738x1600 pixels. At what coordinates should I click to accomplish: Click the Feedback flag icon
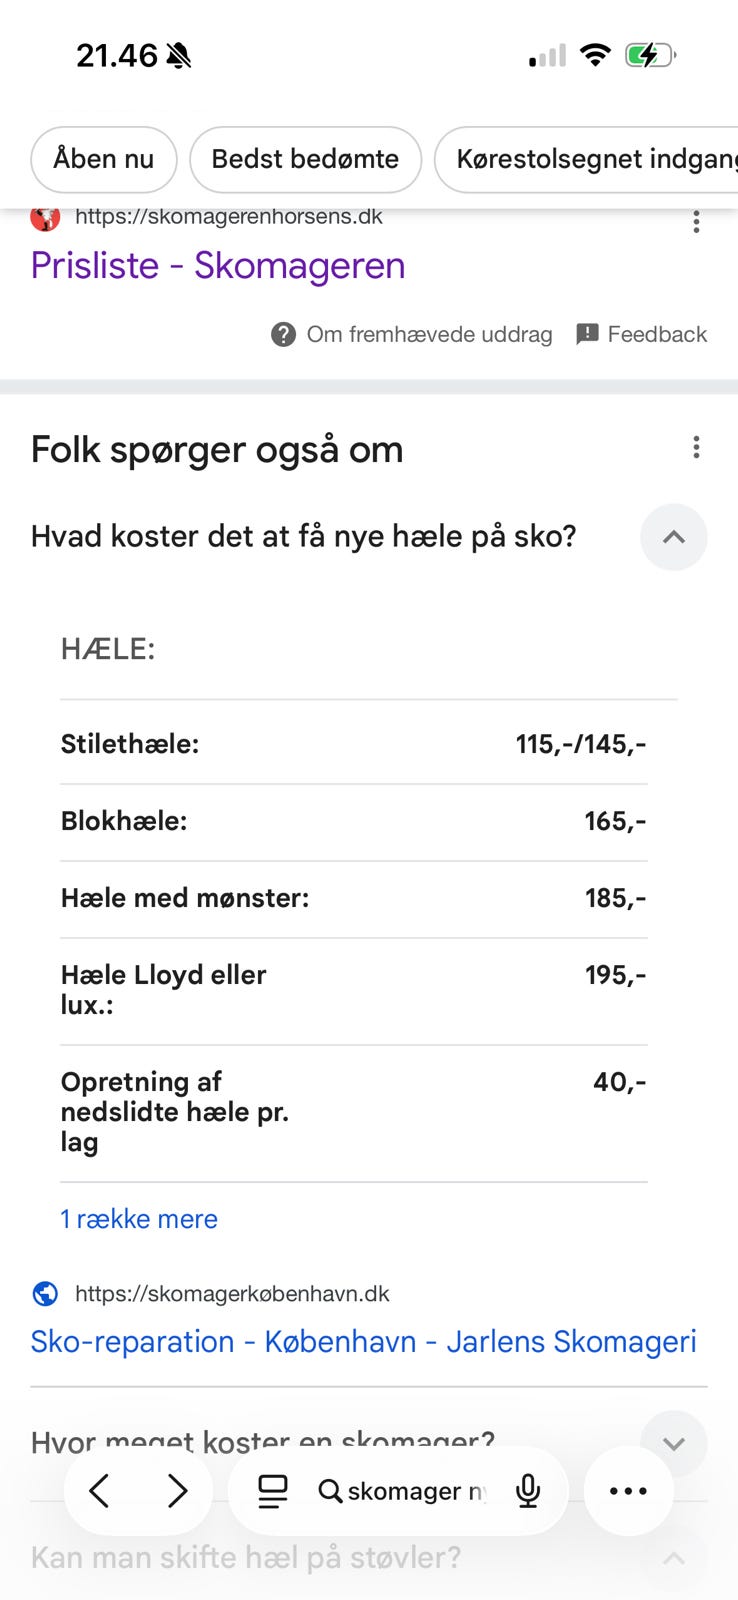tap(587, 334)
